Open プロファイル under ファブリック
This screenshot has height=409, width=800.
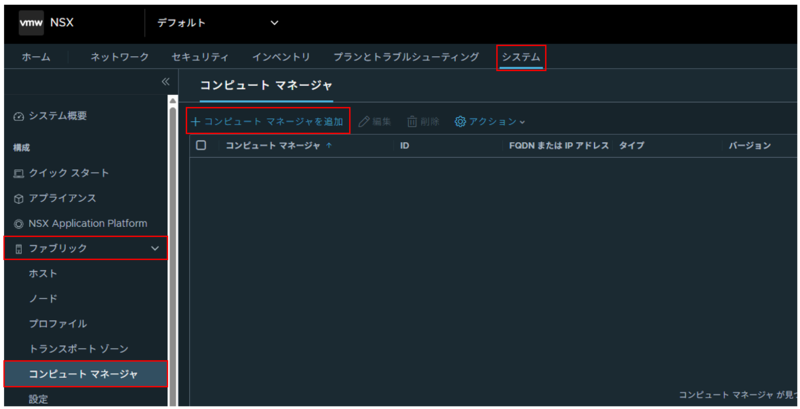(x=58, y=323)
